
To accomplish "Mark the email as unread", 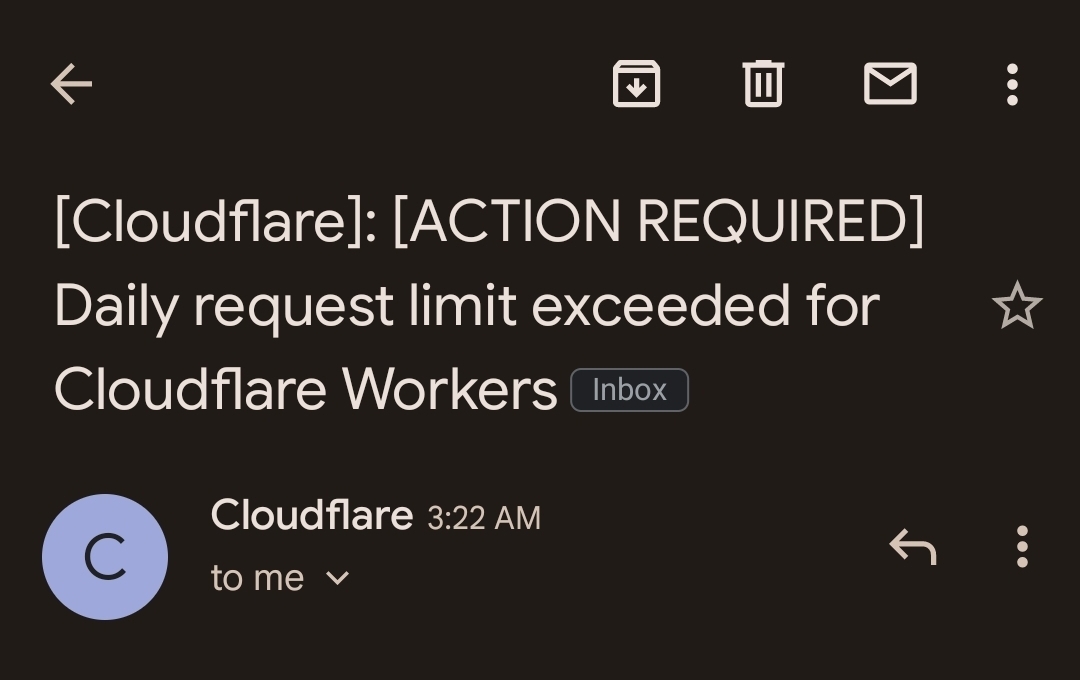I will [890, 84].
